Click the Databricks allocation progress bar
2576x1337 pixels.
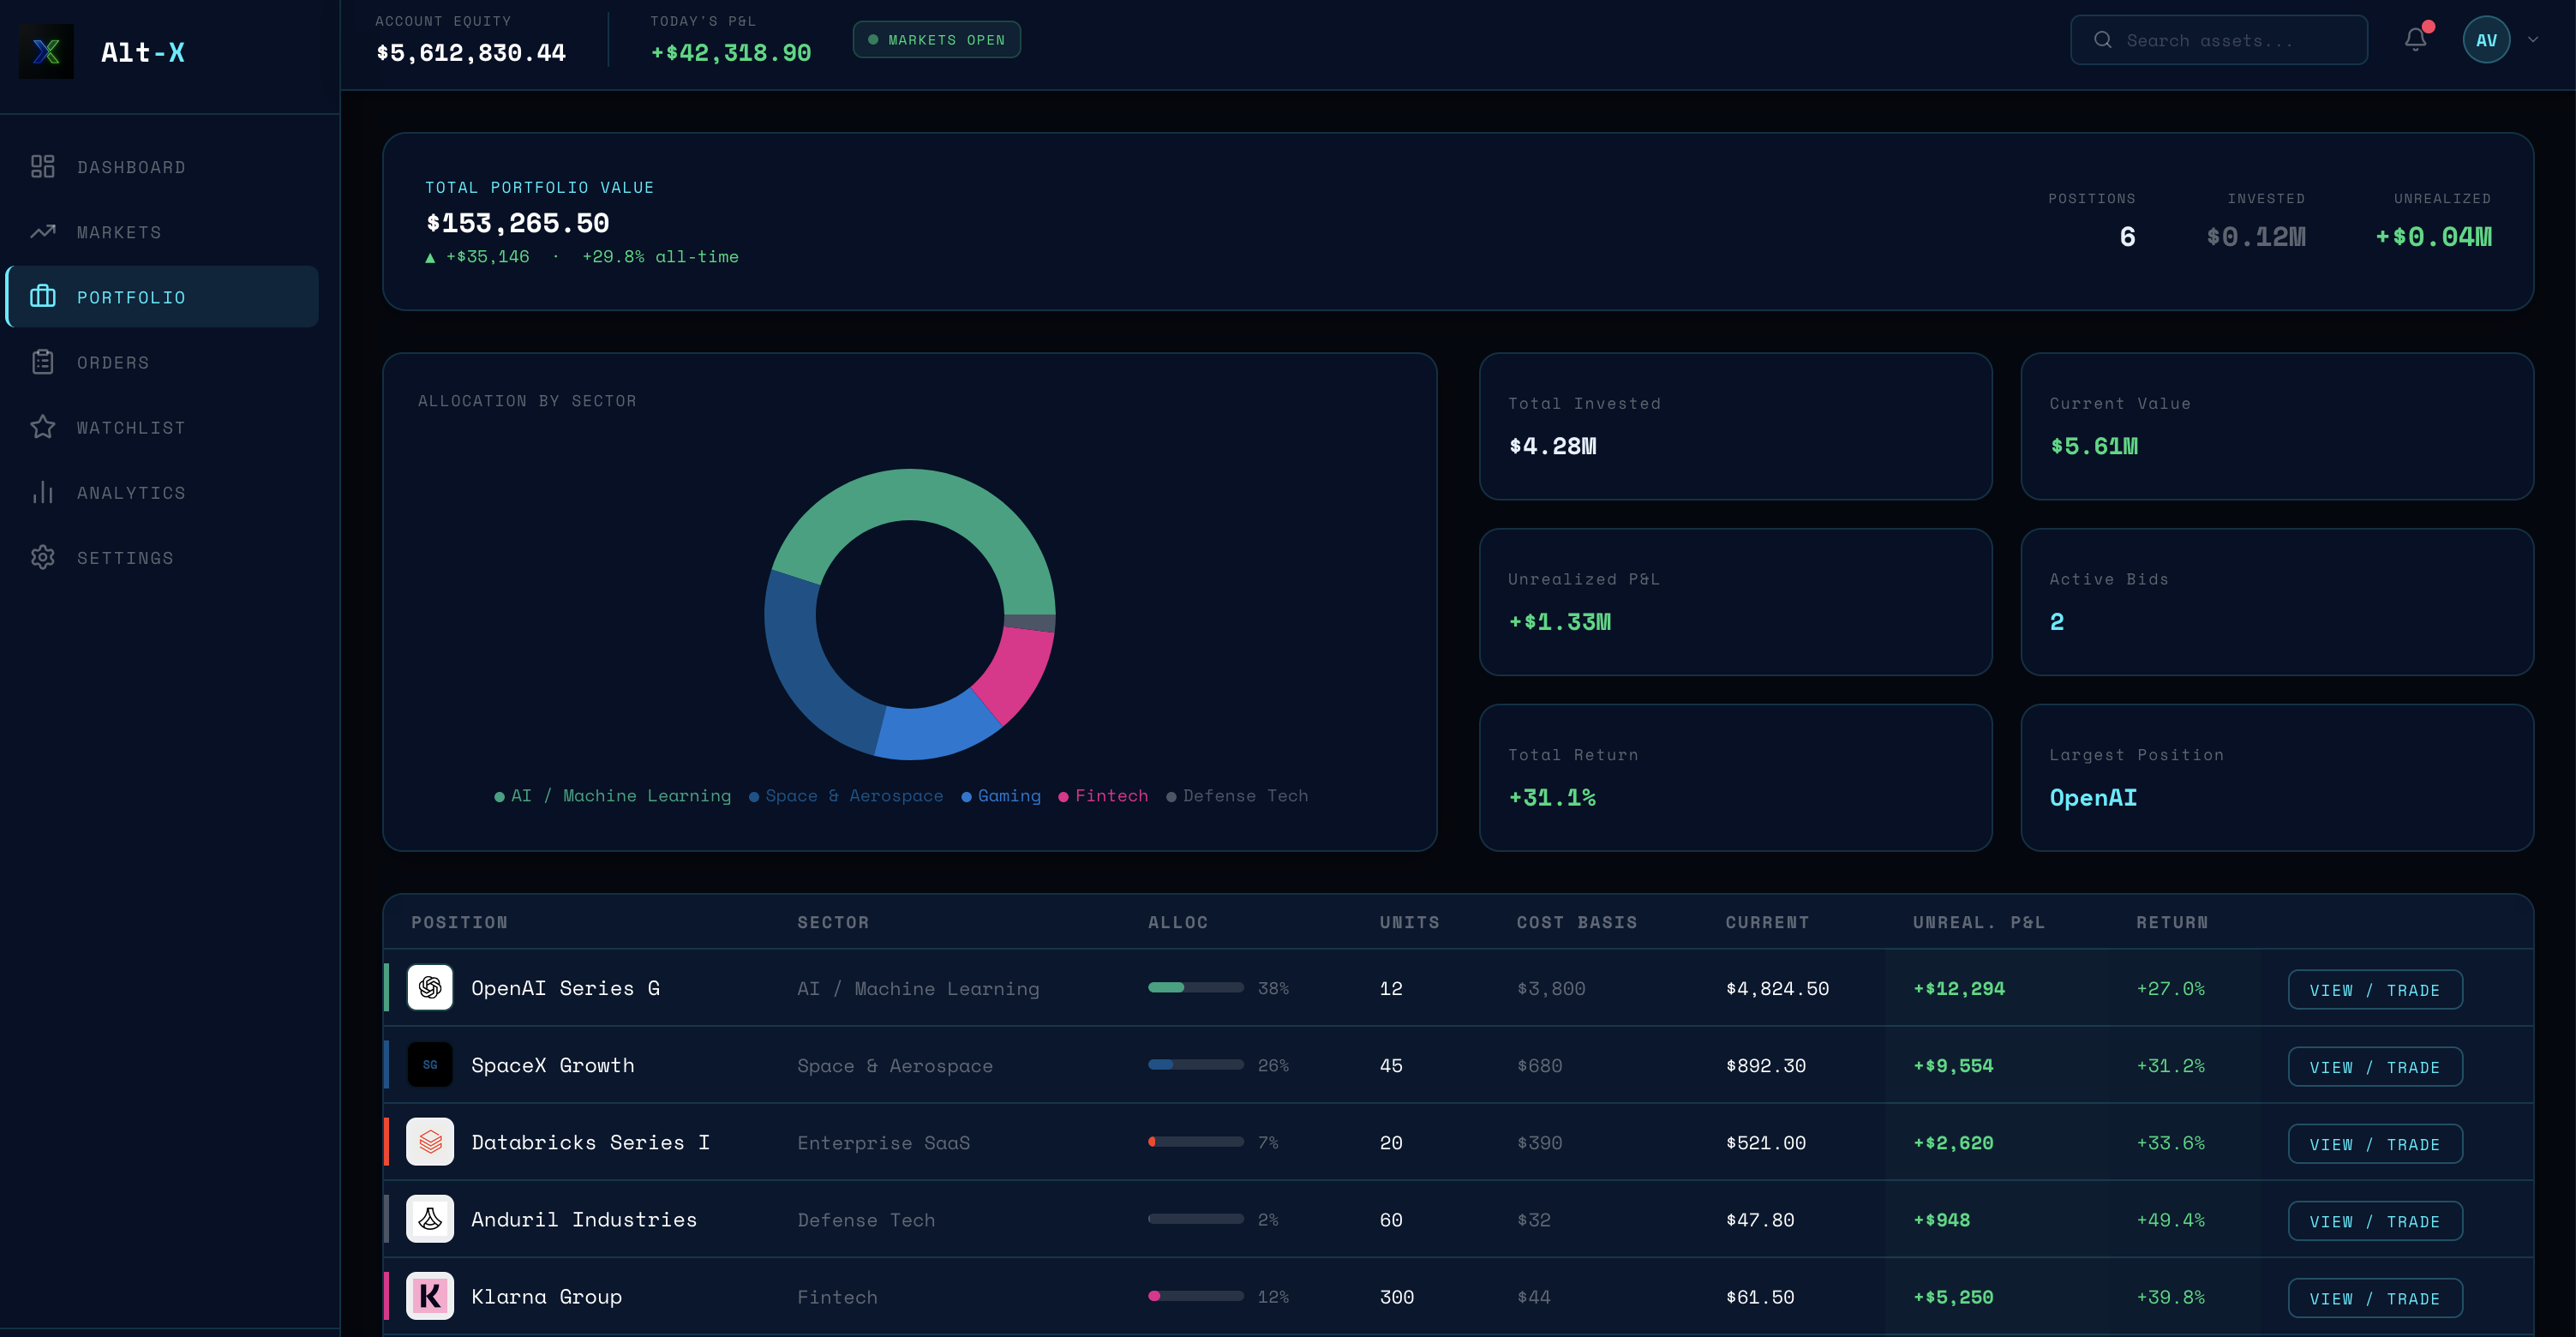pos(1196,1142)
